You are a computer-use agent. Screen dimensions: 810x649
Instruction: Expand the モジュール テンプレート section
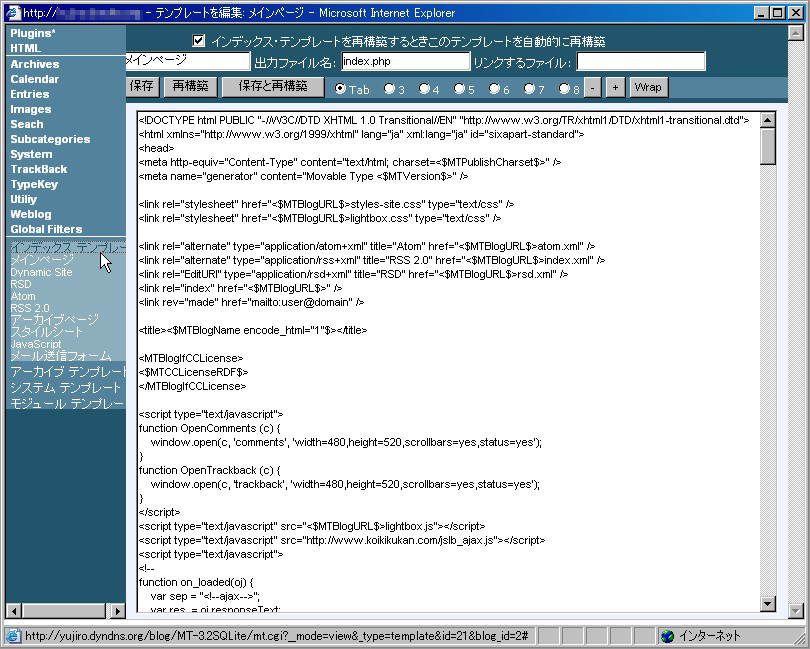point(68,404)
